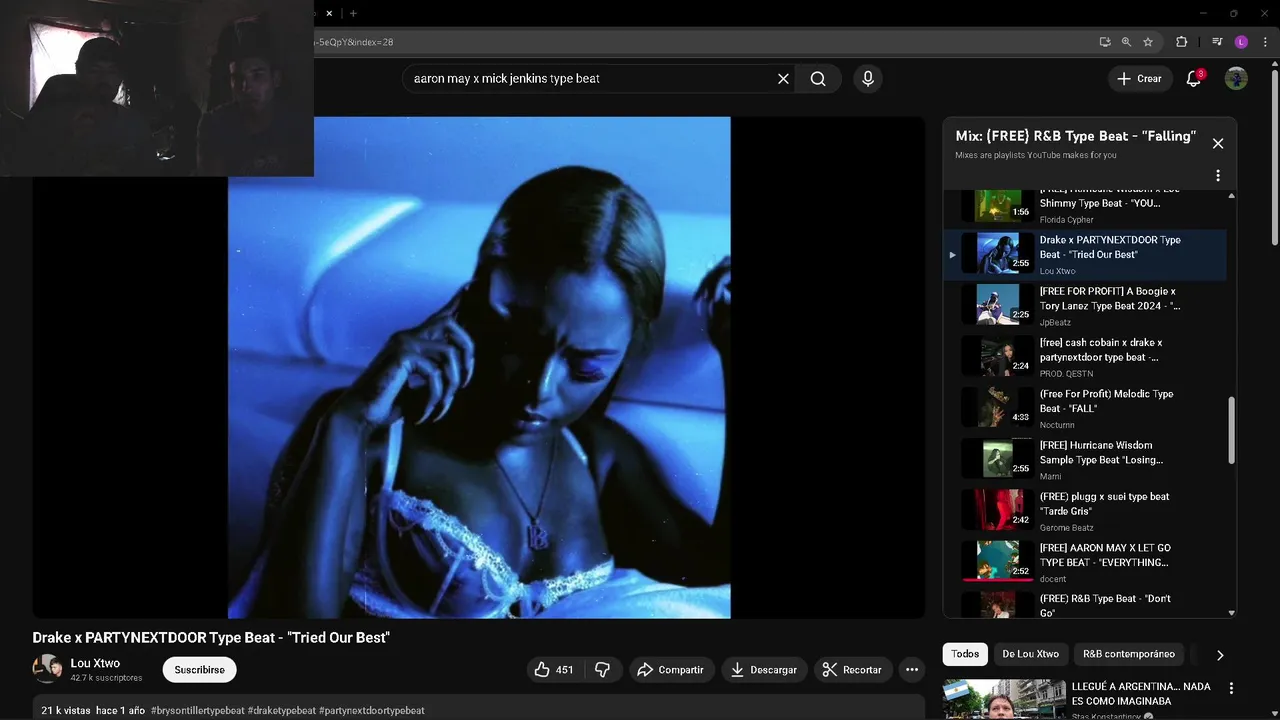Screen dimensions: 1280x720
Task: Play the plugg x suei "Tarde Gris" beat
Action: pos(1085,511)
